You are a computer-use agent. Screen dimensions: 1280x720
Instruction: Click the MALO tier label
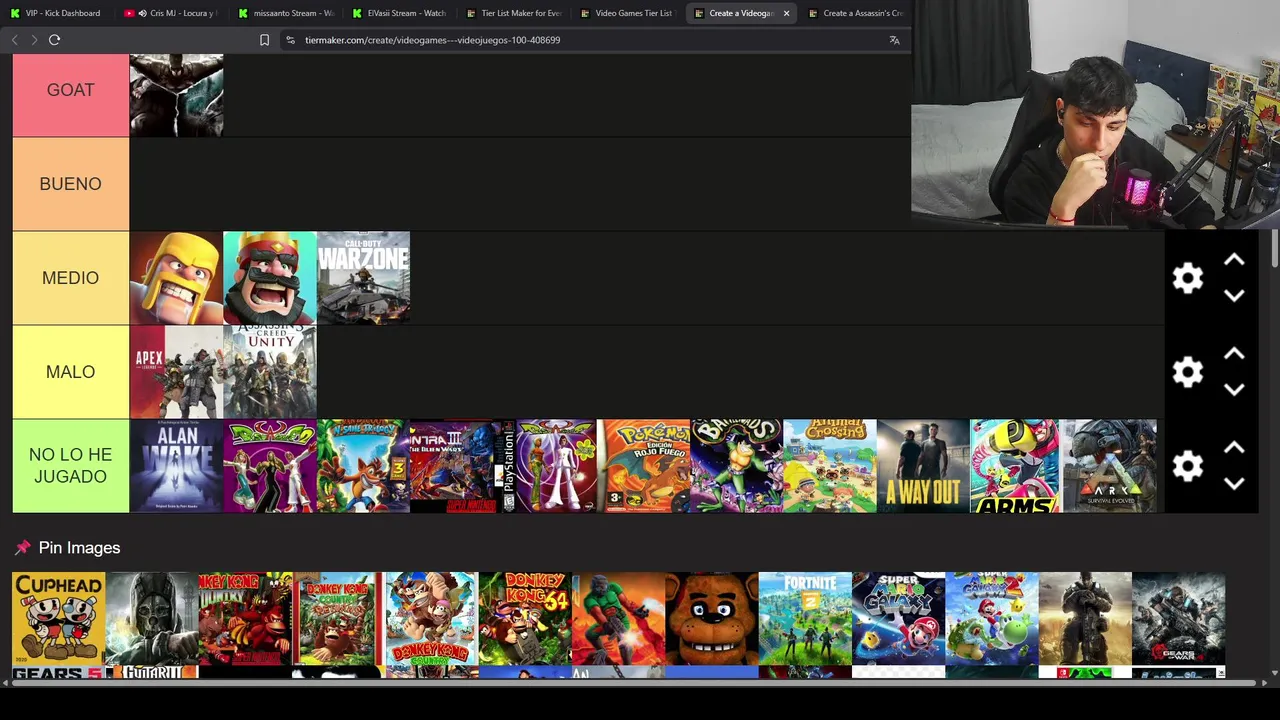[x=71, y=372]
